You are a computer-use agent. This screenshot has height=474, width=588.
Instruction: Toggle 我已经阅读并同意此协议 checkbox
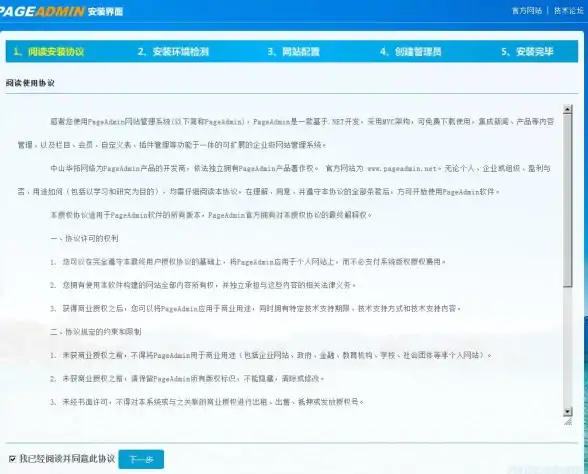click(x=12, y=459)
